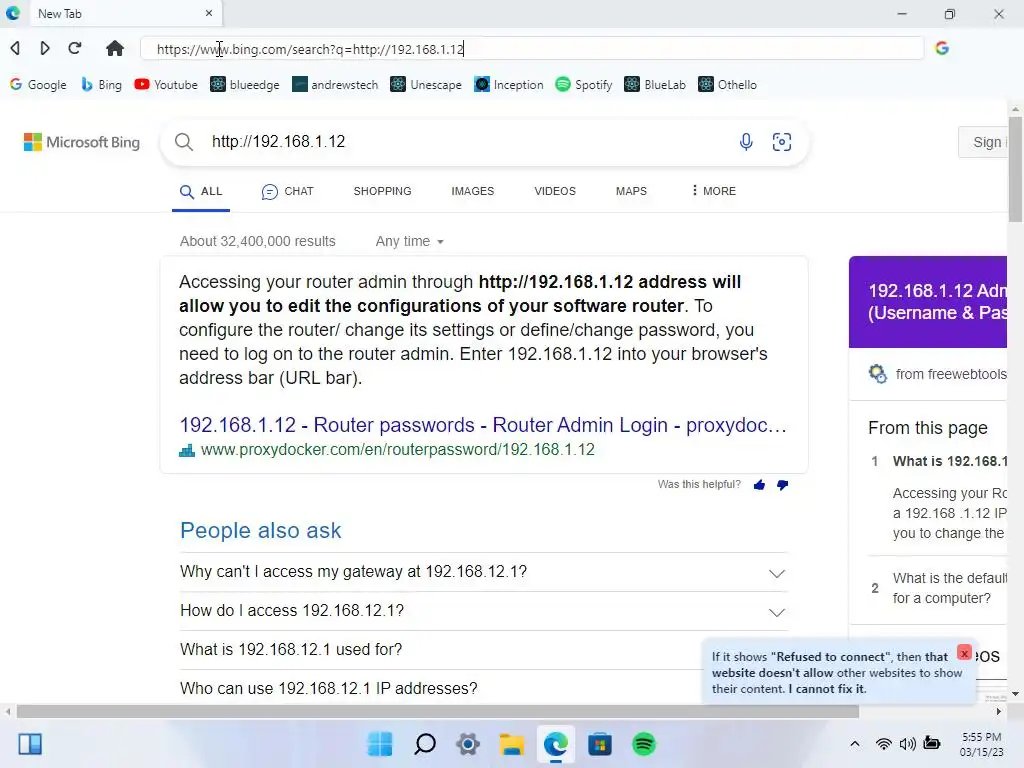This screenshot has height=768, width=1024.
Task: Click the Google icon beside the address bar
Action: [942, 48]
